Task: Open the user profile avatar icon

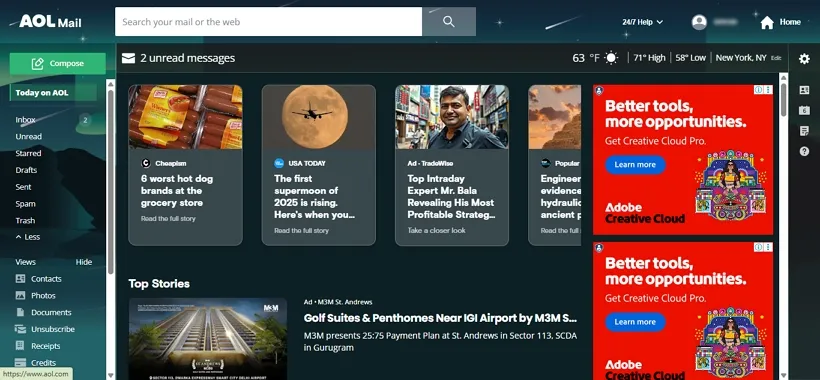Action: coord(699,22)
